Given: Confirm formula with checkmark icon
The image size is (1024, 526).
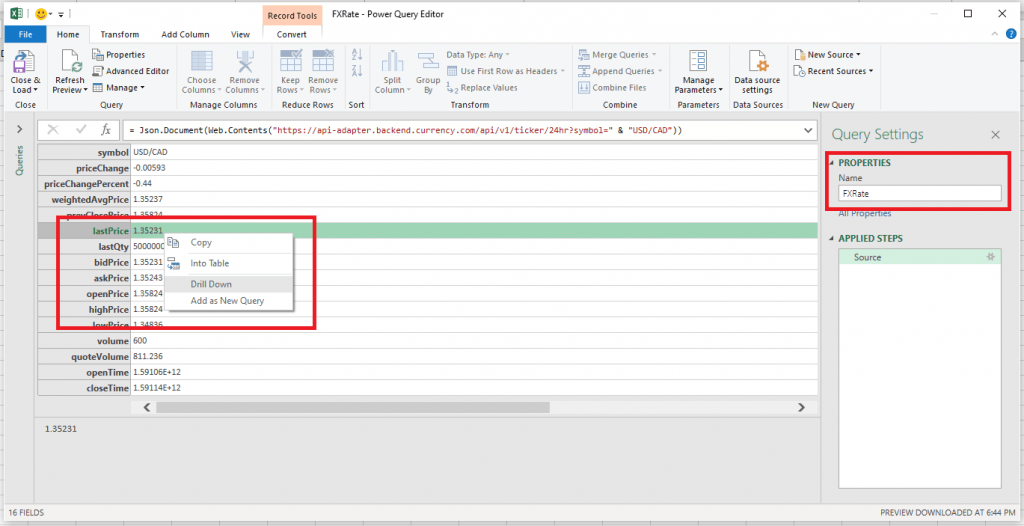Looking at the screenshot, I should coord(81,130).
